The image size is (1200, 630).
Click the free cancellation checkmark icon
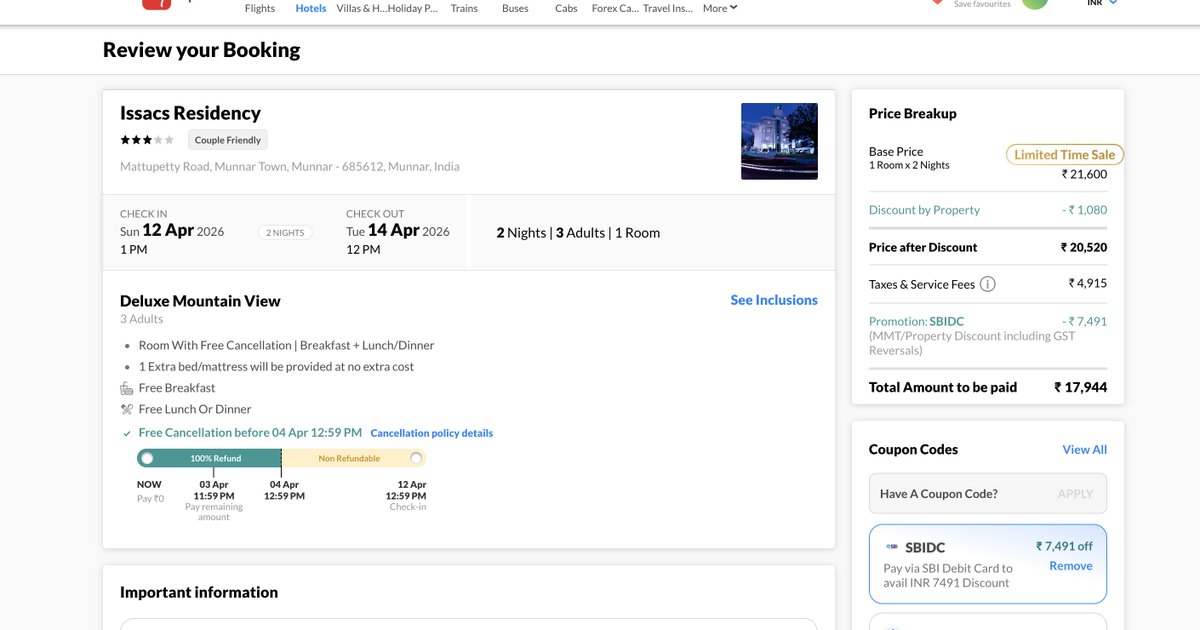tap(126, 434)
